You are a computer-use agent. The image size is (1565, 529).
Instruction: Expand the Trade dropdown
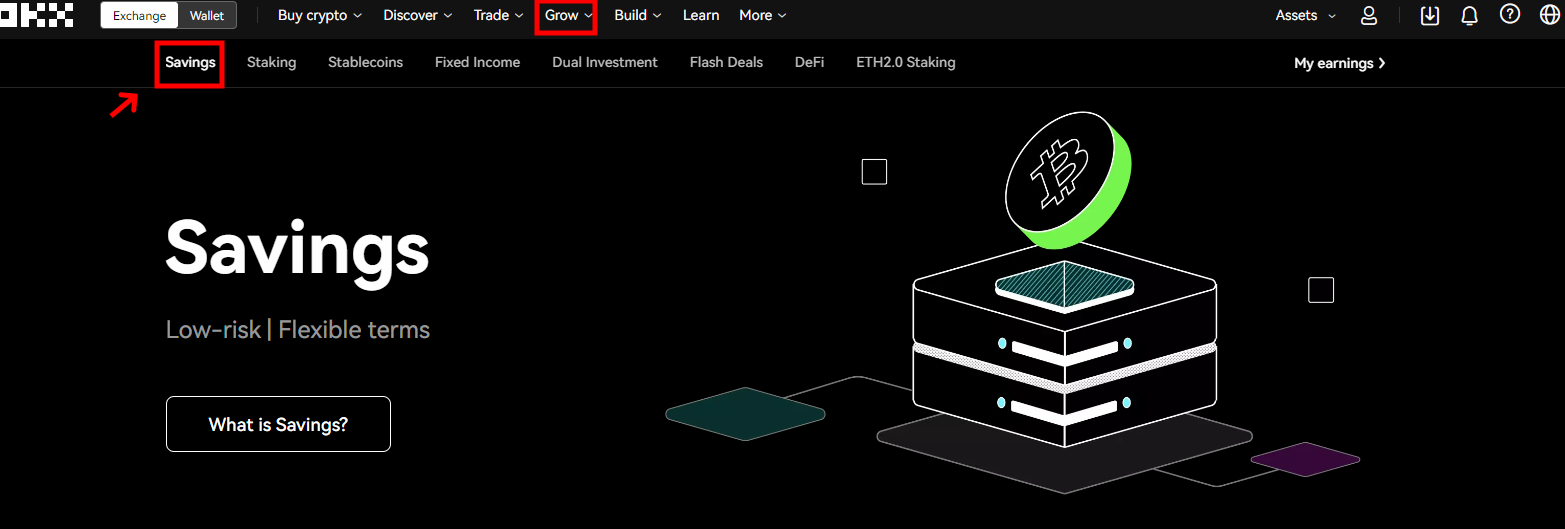[x=499, y=15]
